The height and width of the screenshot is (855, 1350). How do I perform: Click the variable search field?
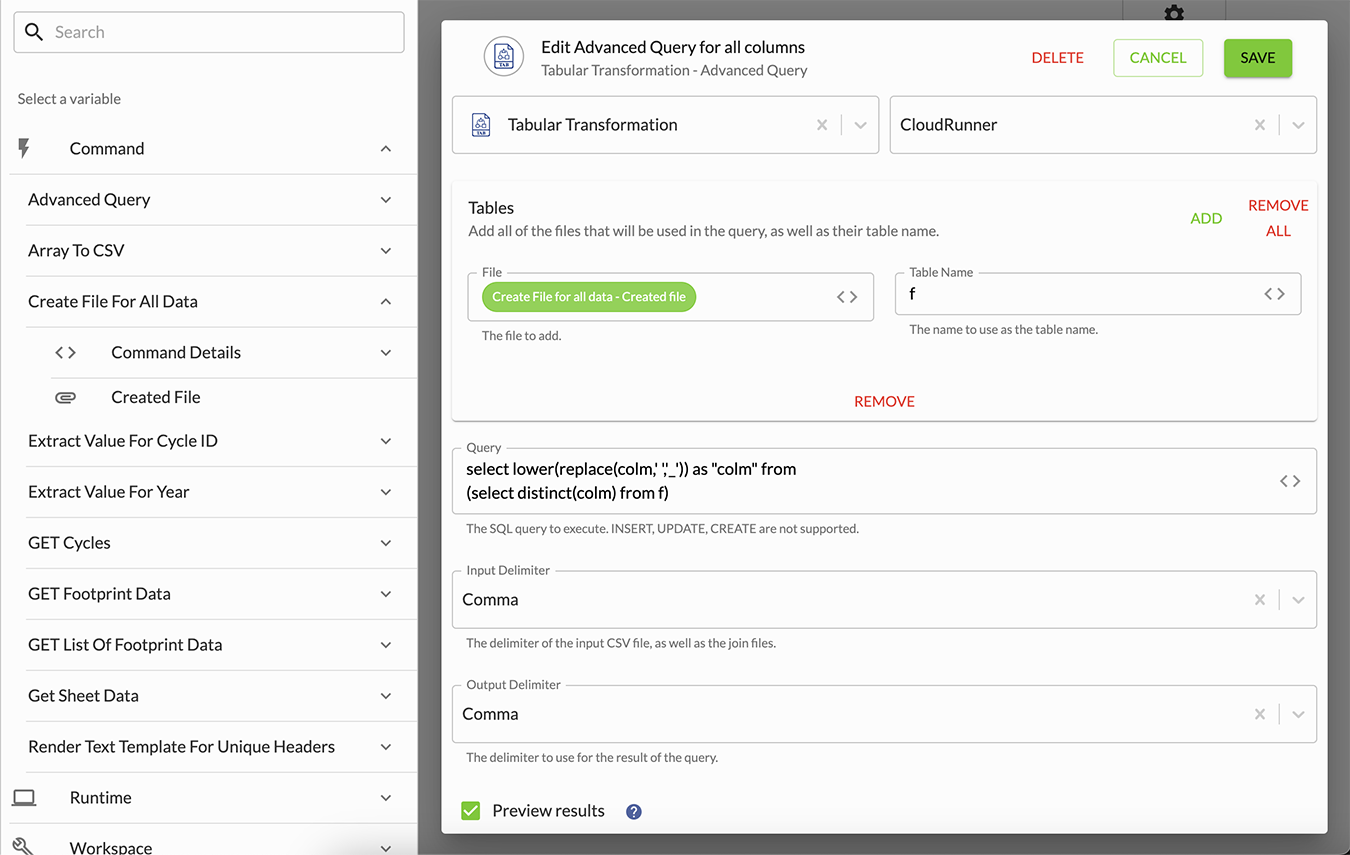209,32
